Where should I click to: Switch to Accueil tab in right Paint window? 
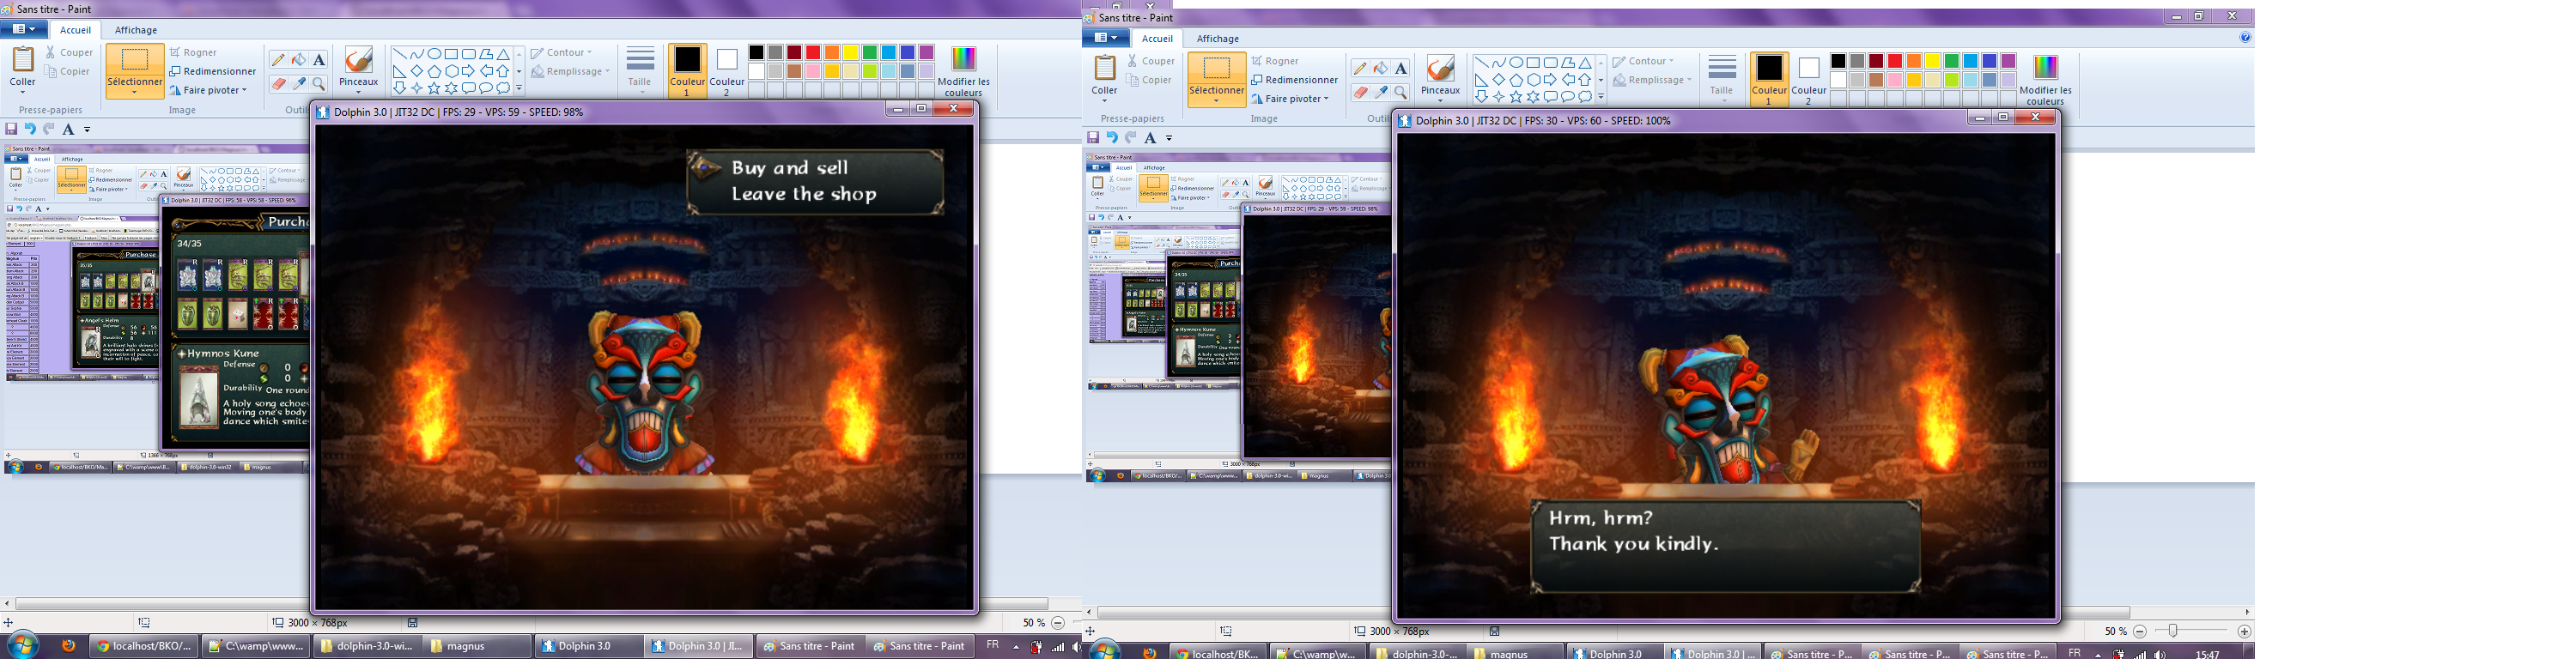coord(1157,39)
